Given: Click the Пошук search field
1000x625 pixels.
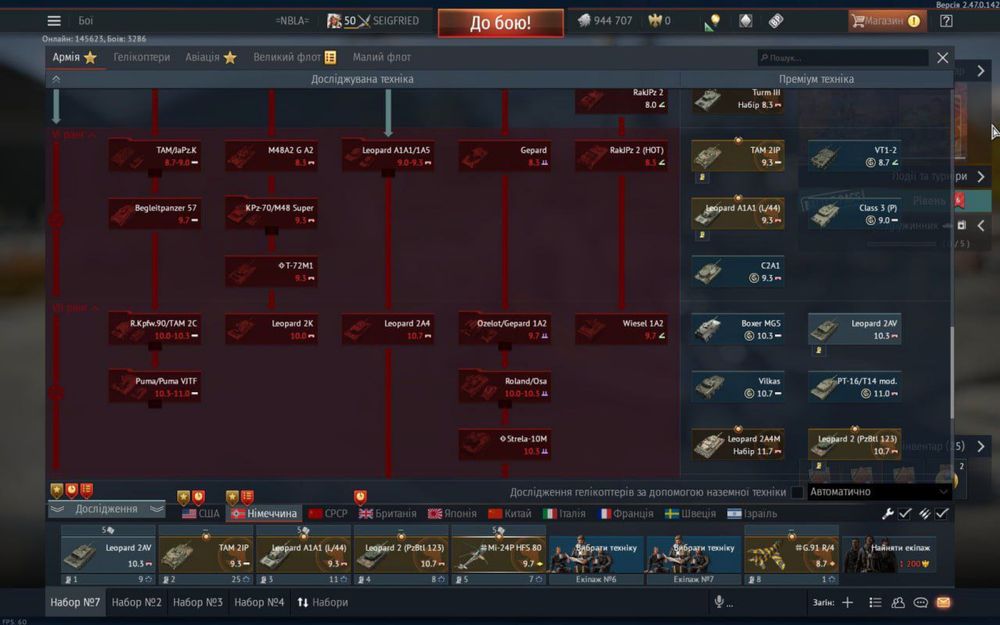Looking at the screenshot, I should point(842,58).
